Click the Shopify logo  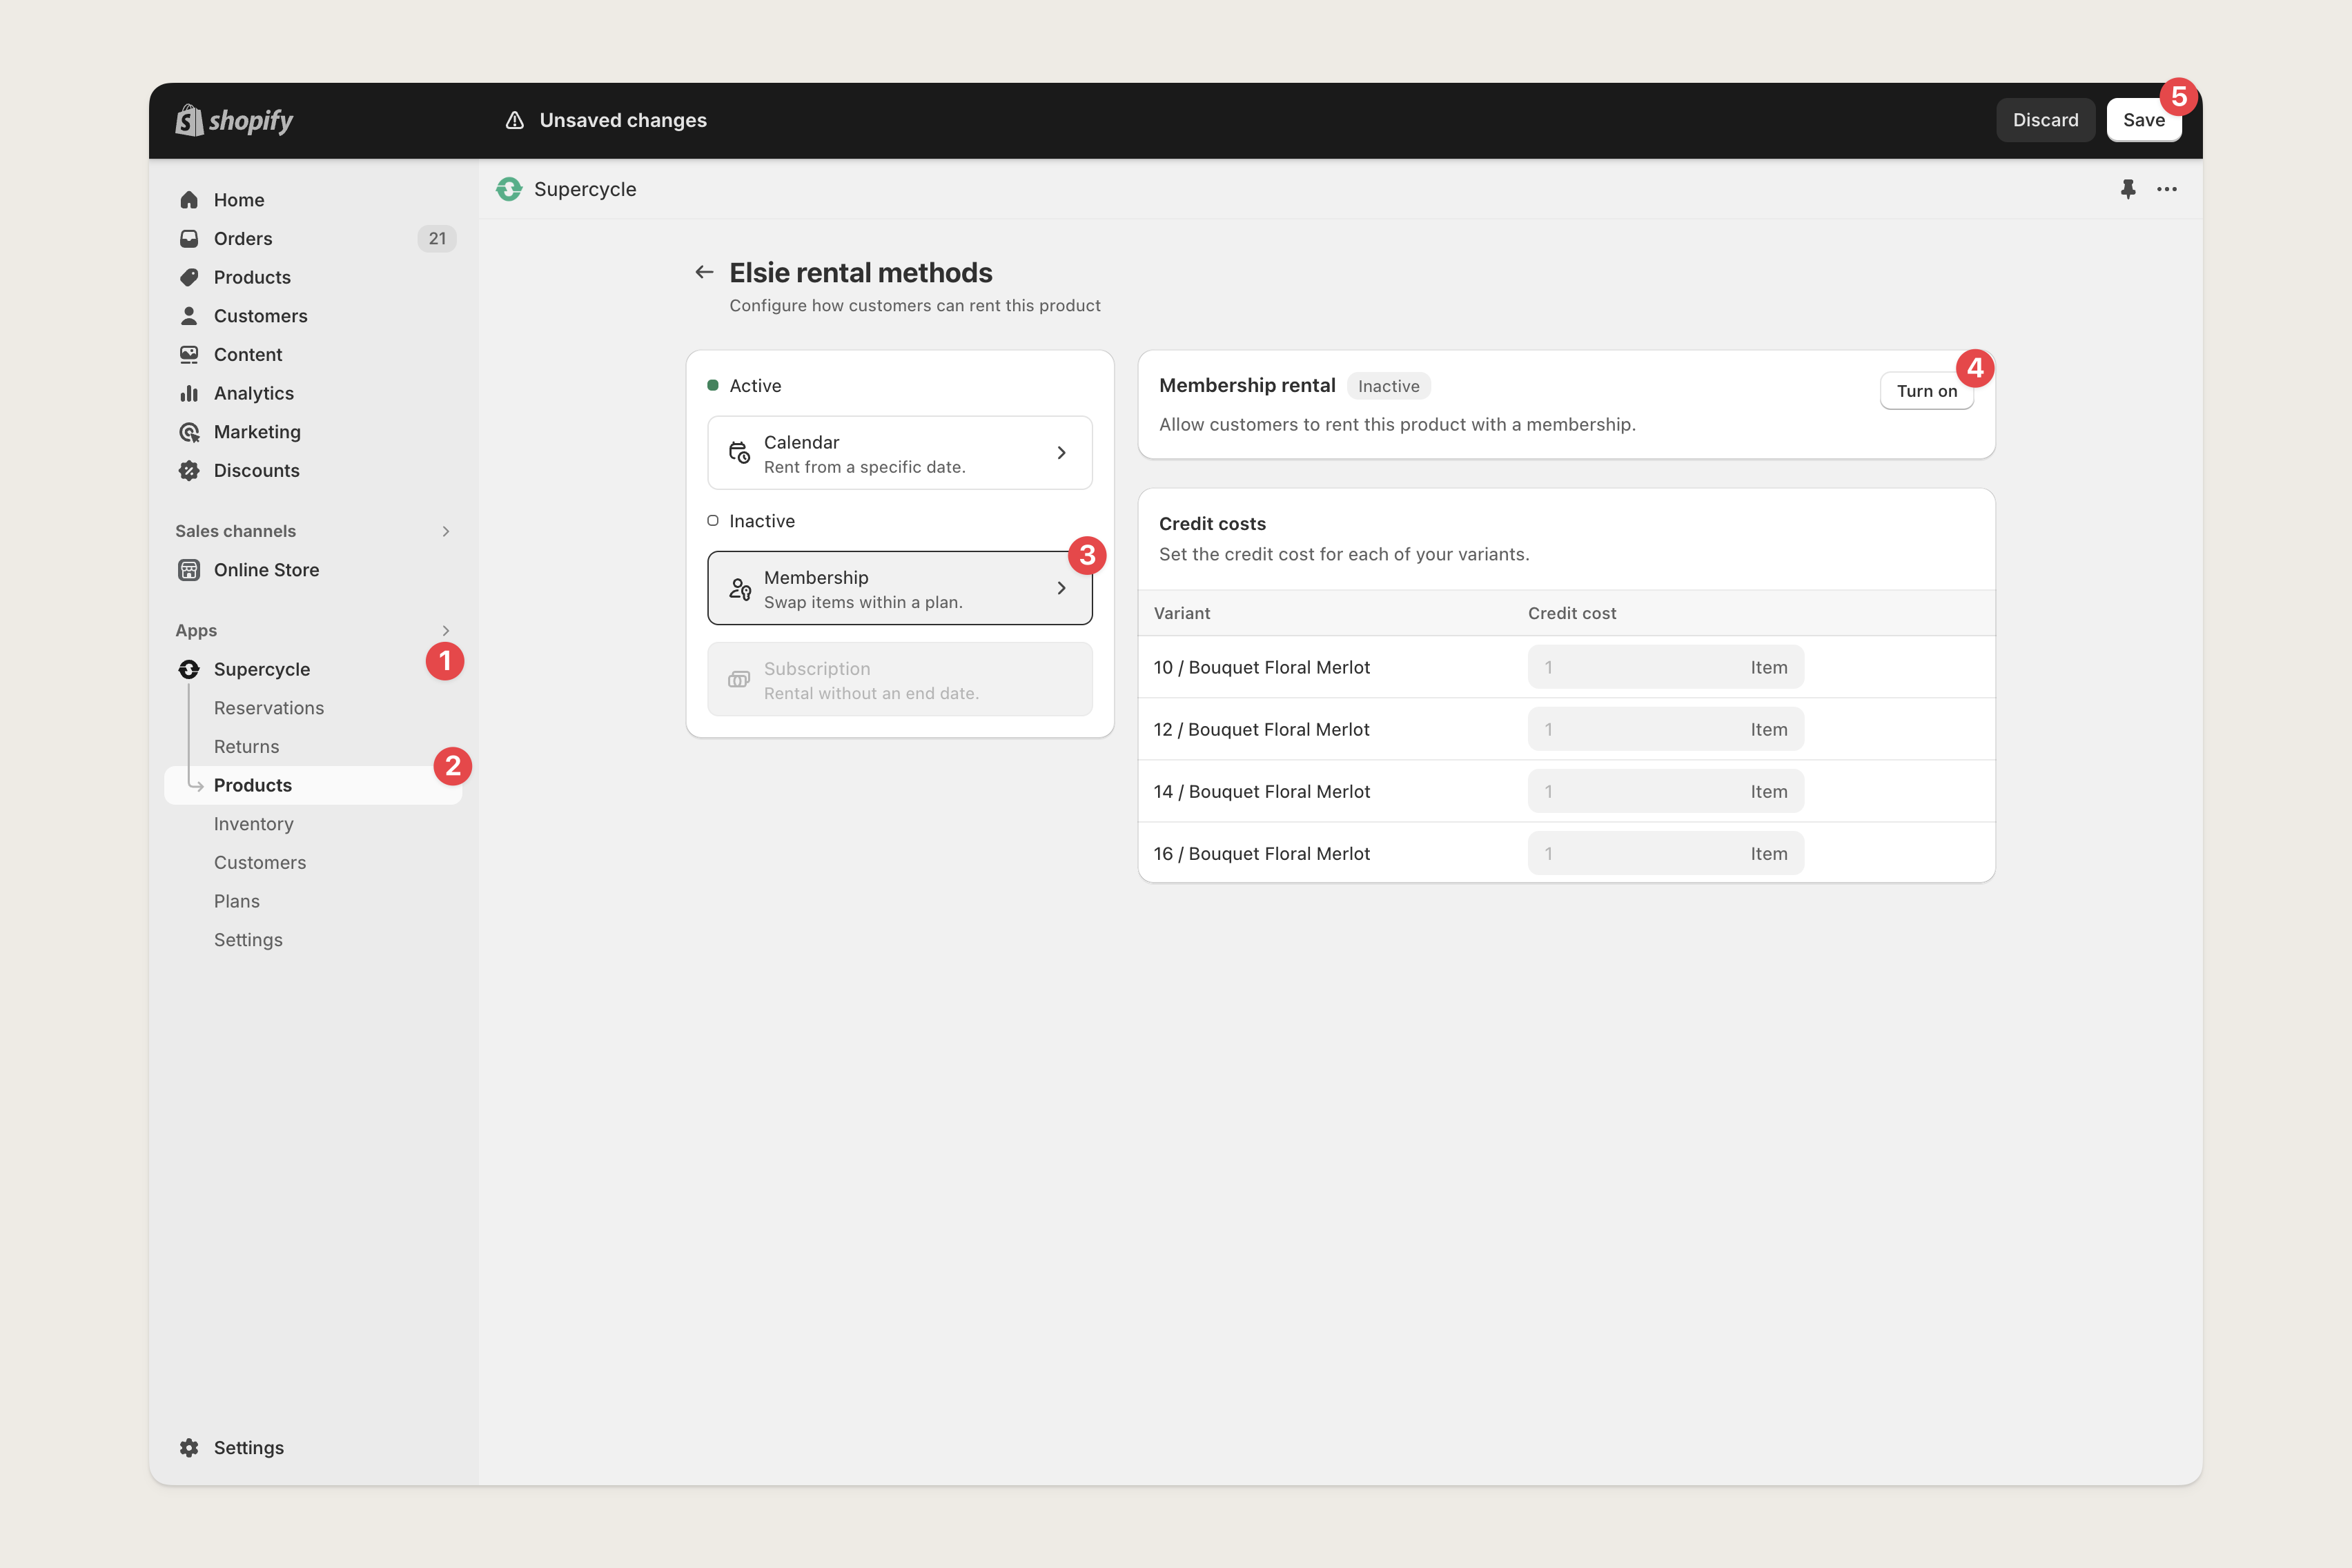click(234, 120)
